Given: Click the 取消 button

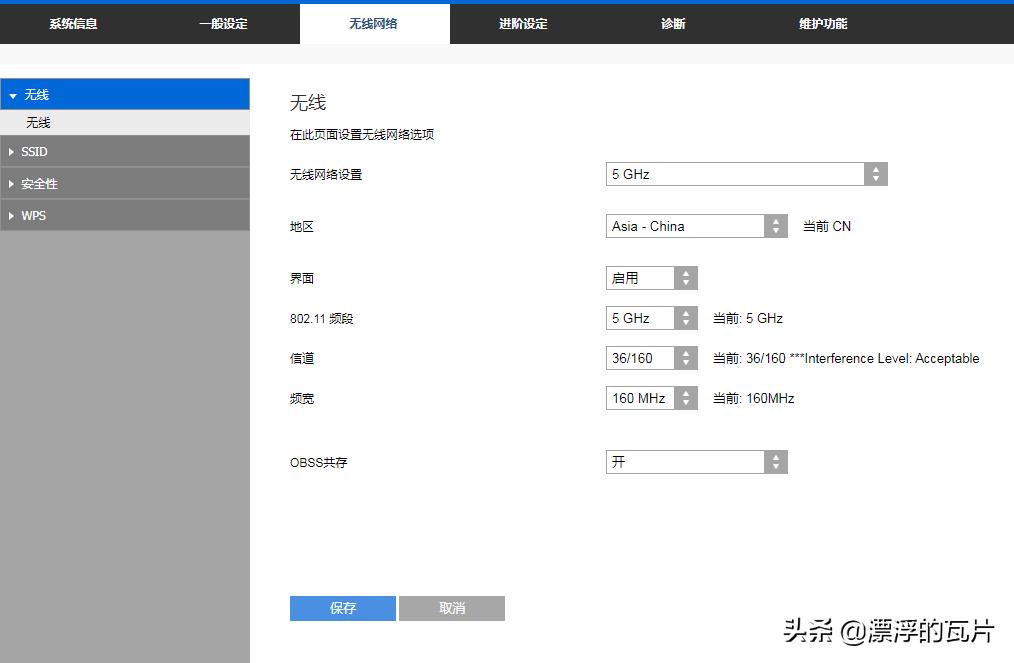Looking at the screenshot, I should point(452,608).
